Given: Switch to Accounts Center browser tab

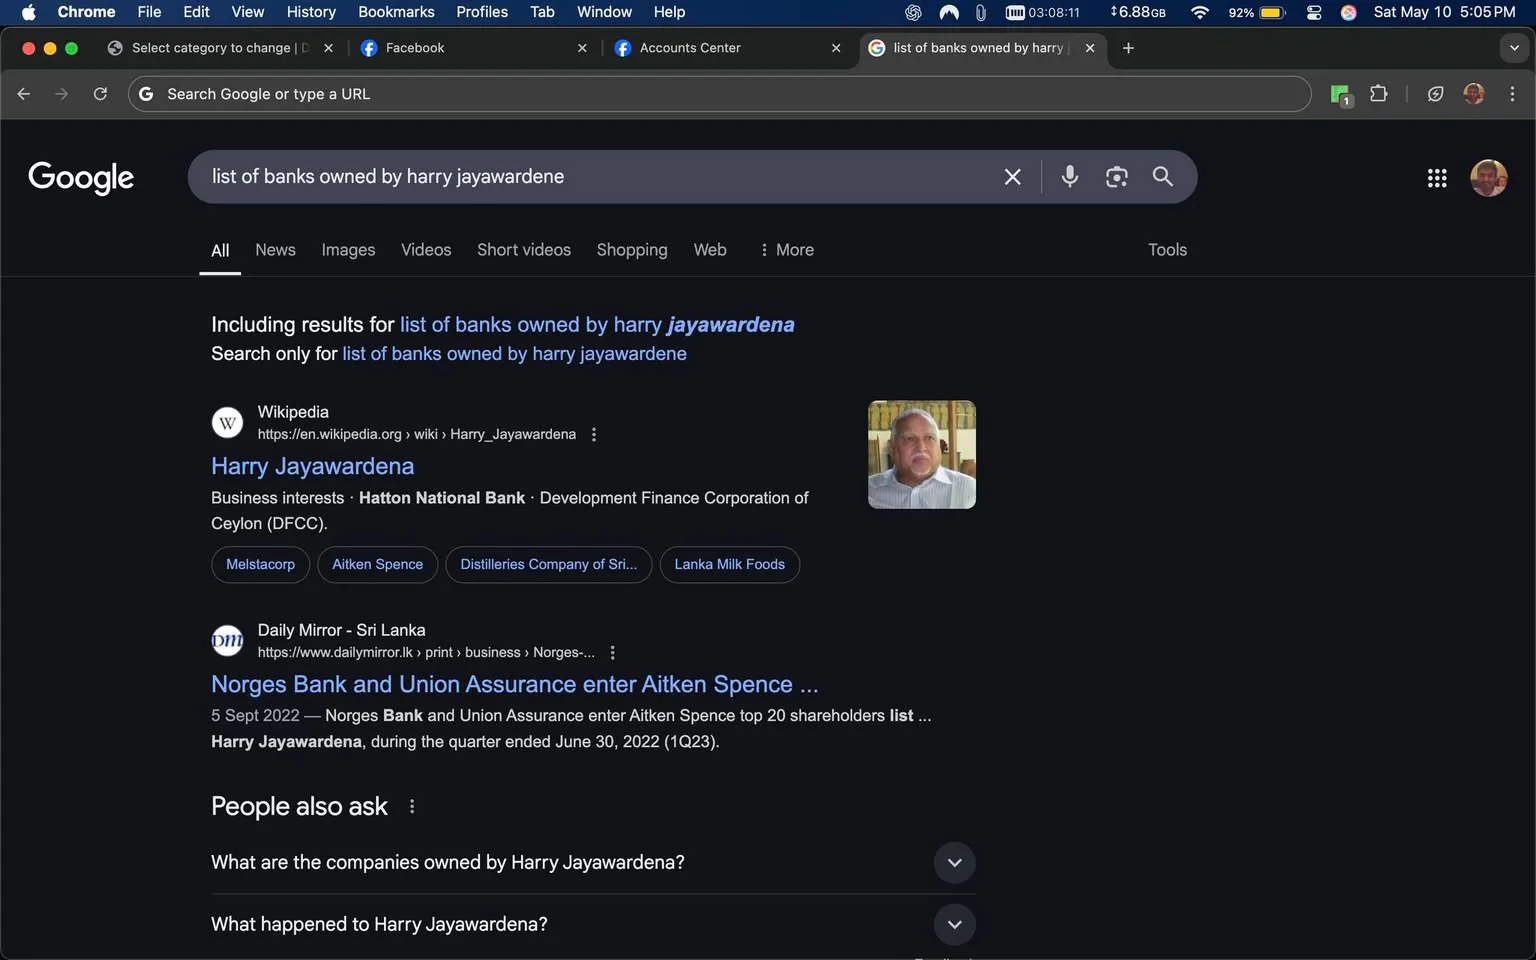Looking at the screenshot, I should (x=727, y=48).
